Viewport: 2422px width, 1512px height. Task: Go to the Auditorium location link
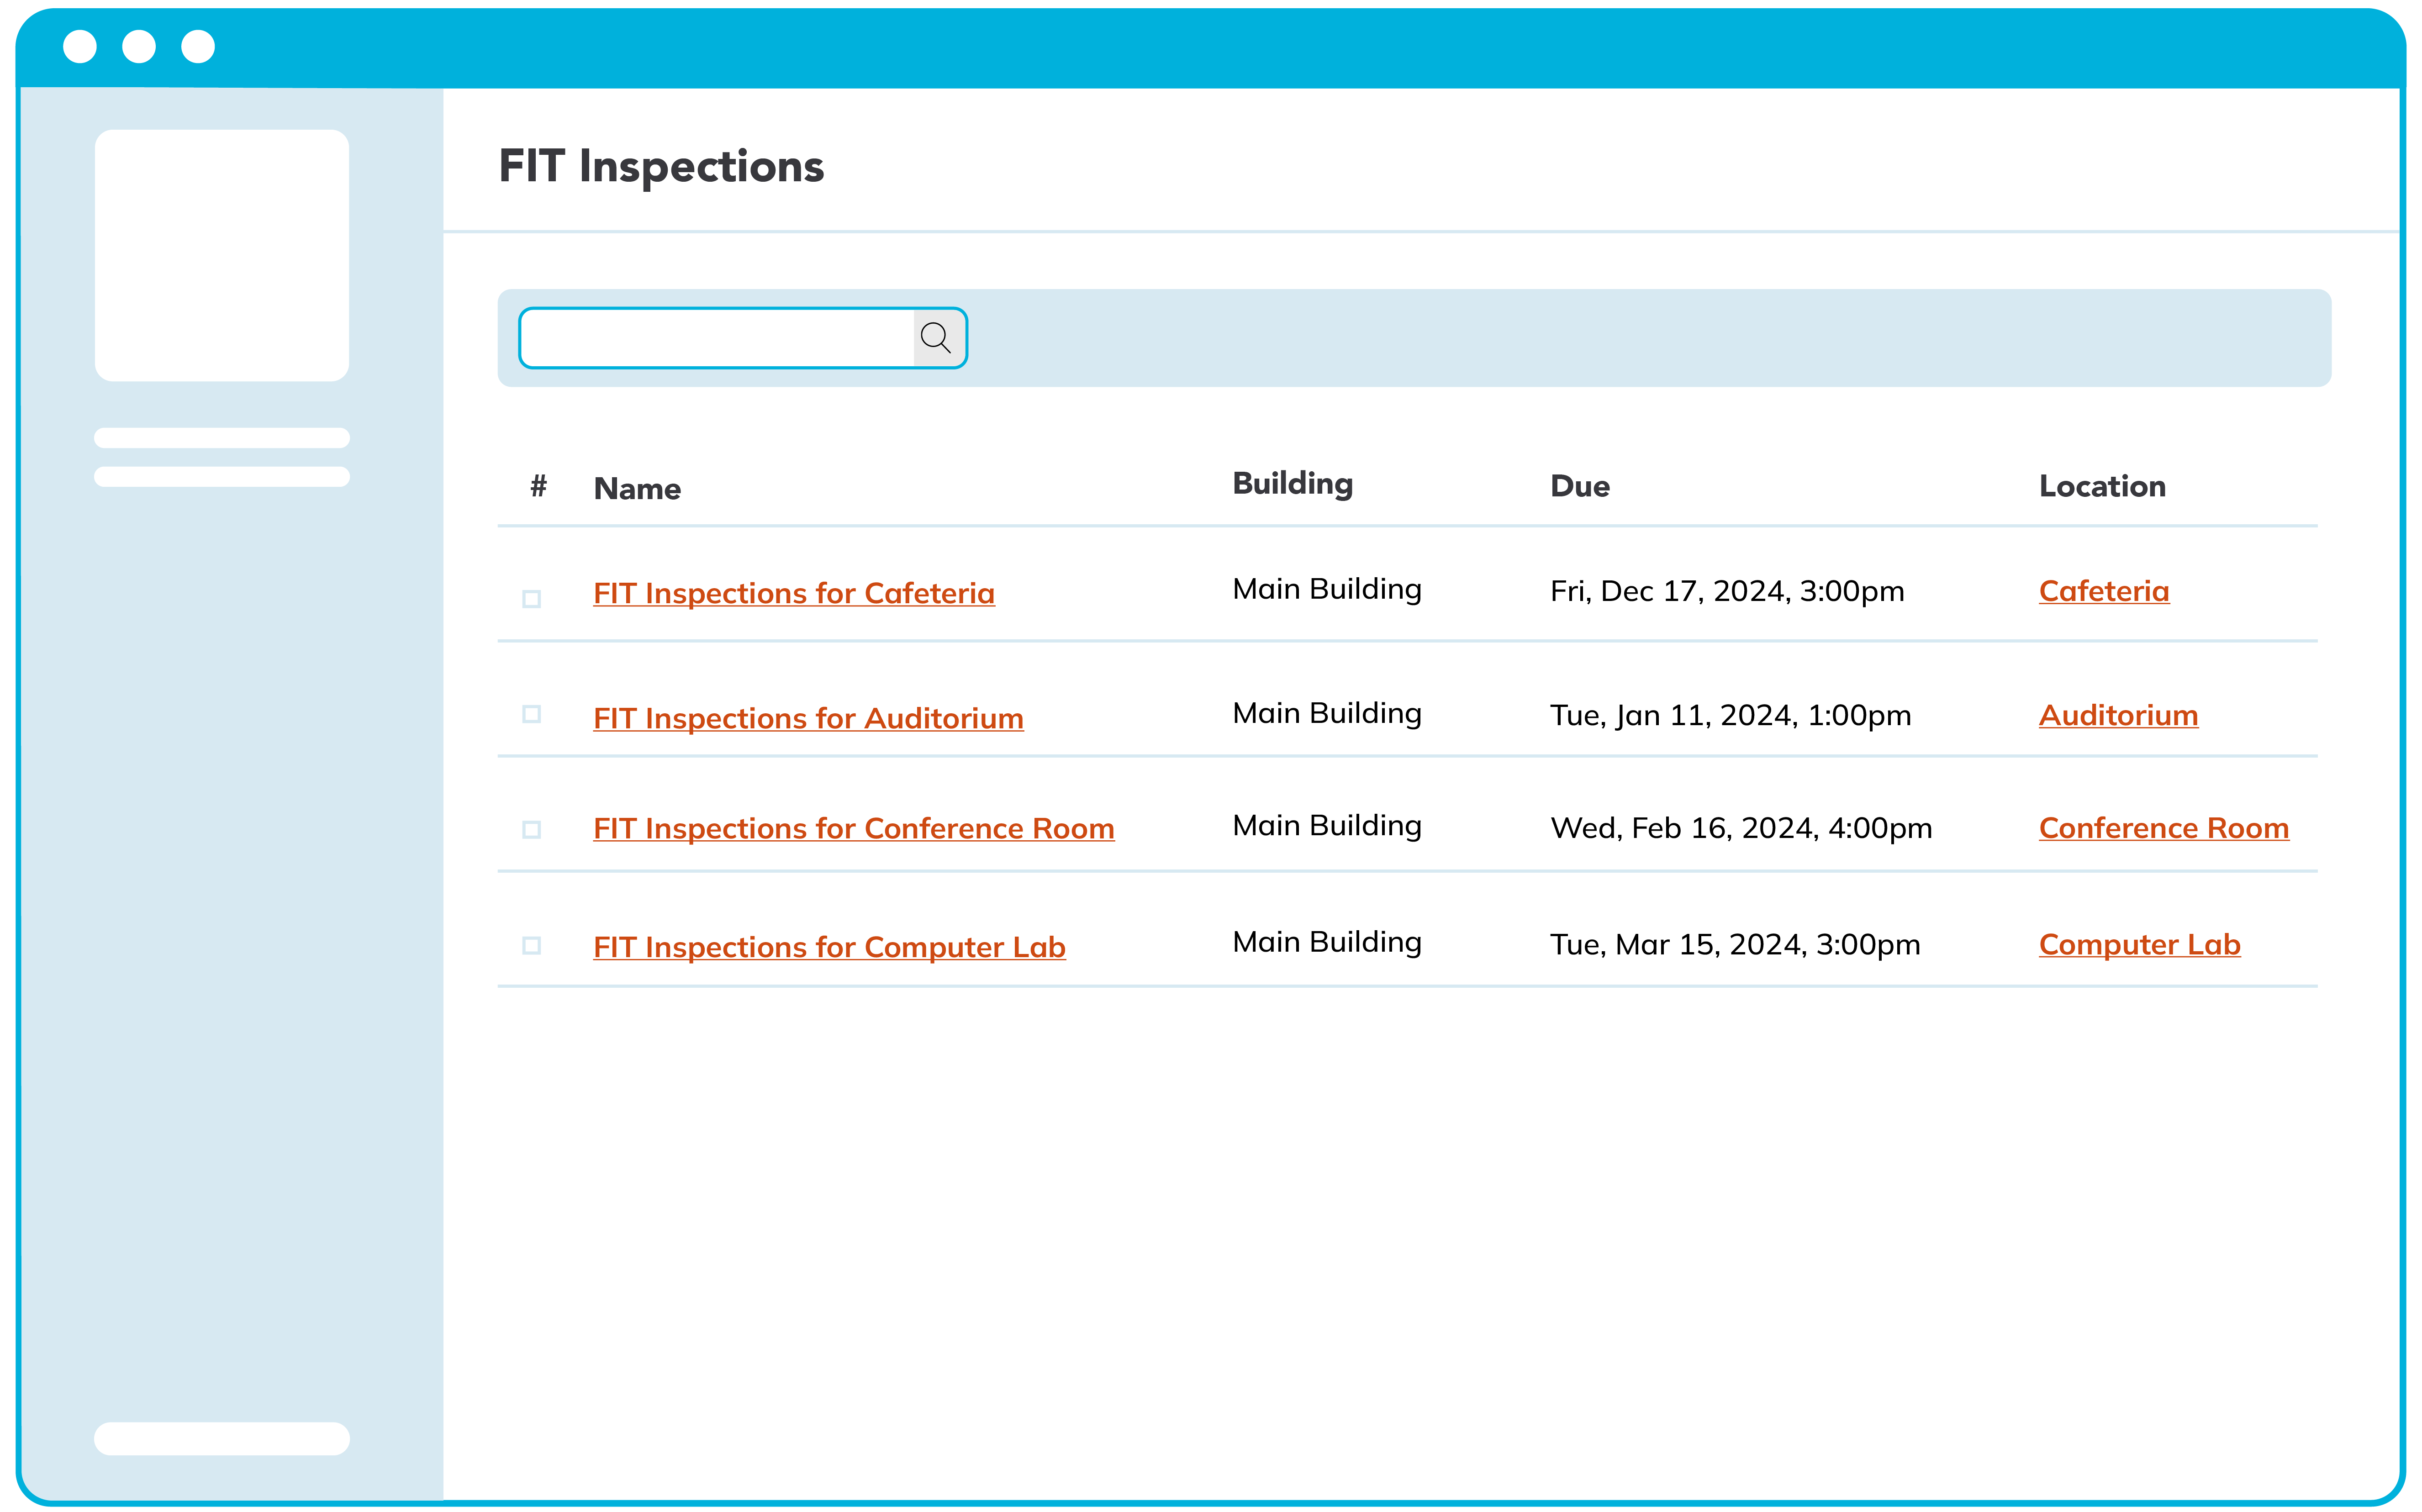[x=2118, y=715]
